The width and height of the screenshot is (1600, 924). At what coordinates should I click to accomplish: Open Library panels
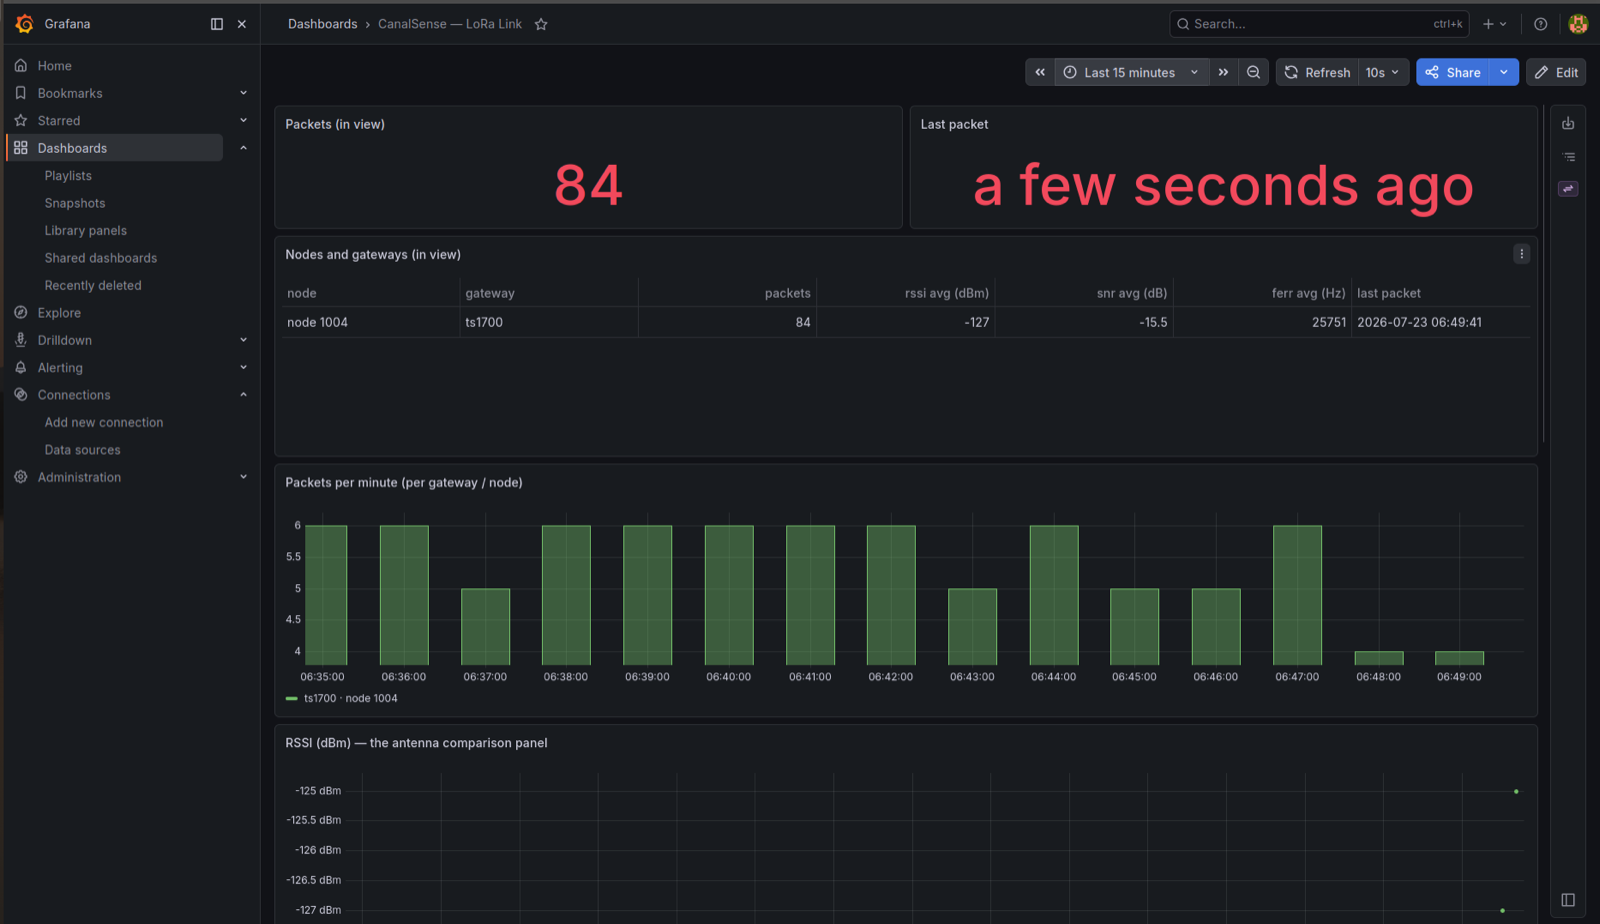click(x=86, y=231)
